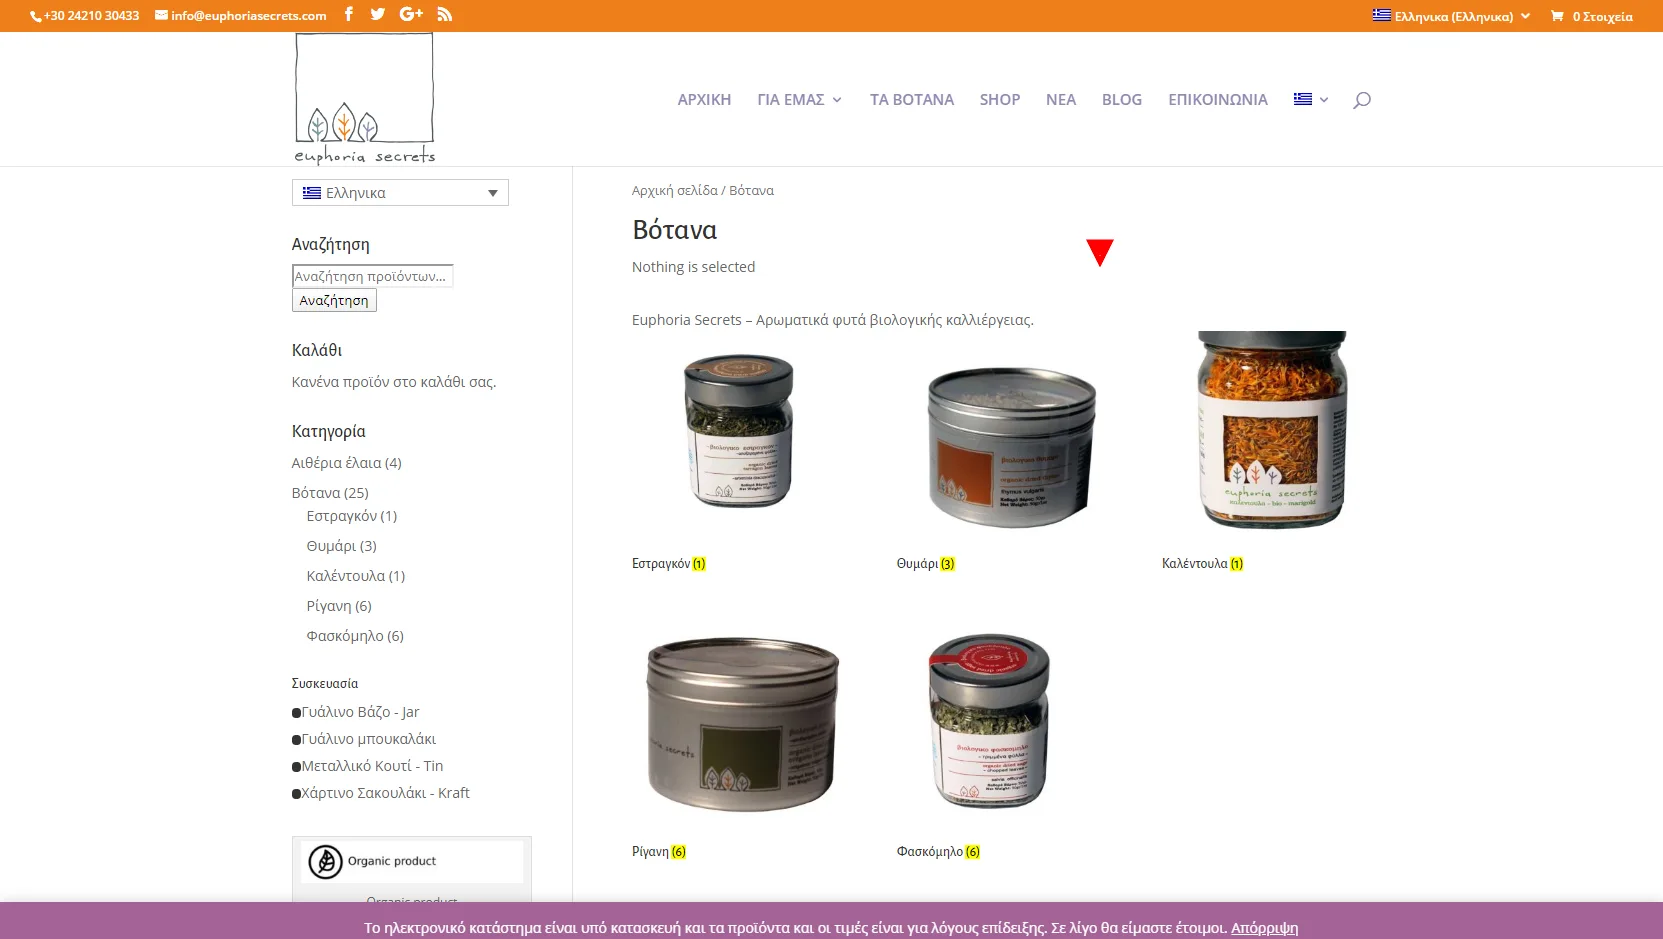Open the Google Plus icon
1663x939 pixels.
click(411, 14)
